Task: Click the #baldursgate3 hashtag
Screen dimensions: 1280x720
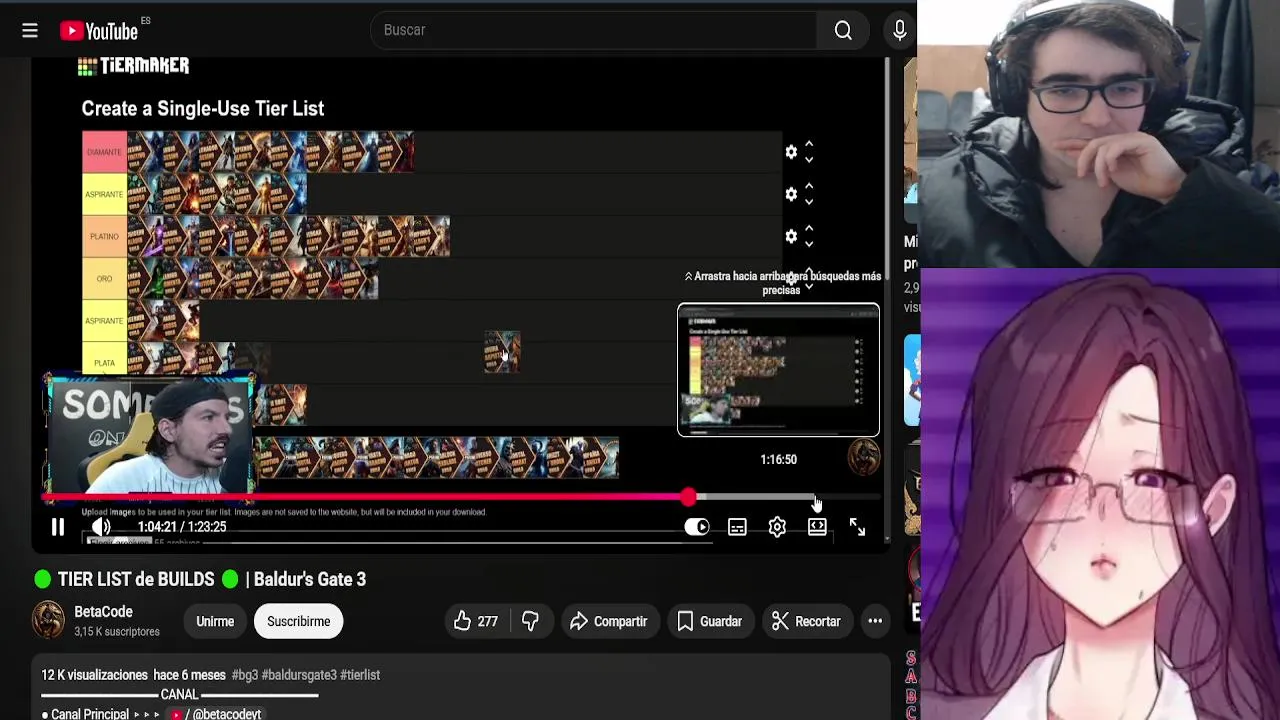Action: tap(299, 675)
